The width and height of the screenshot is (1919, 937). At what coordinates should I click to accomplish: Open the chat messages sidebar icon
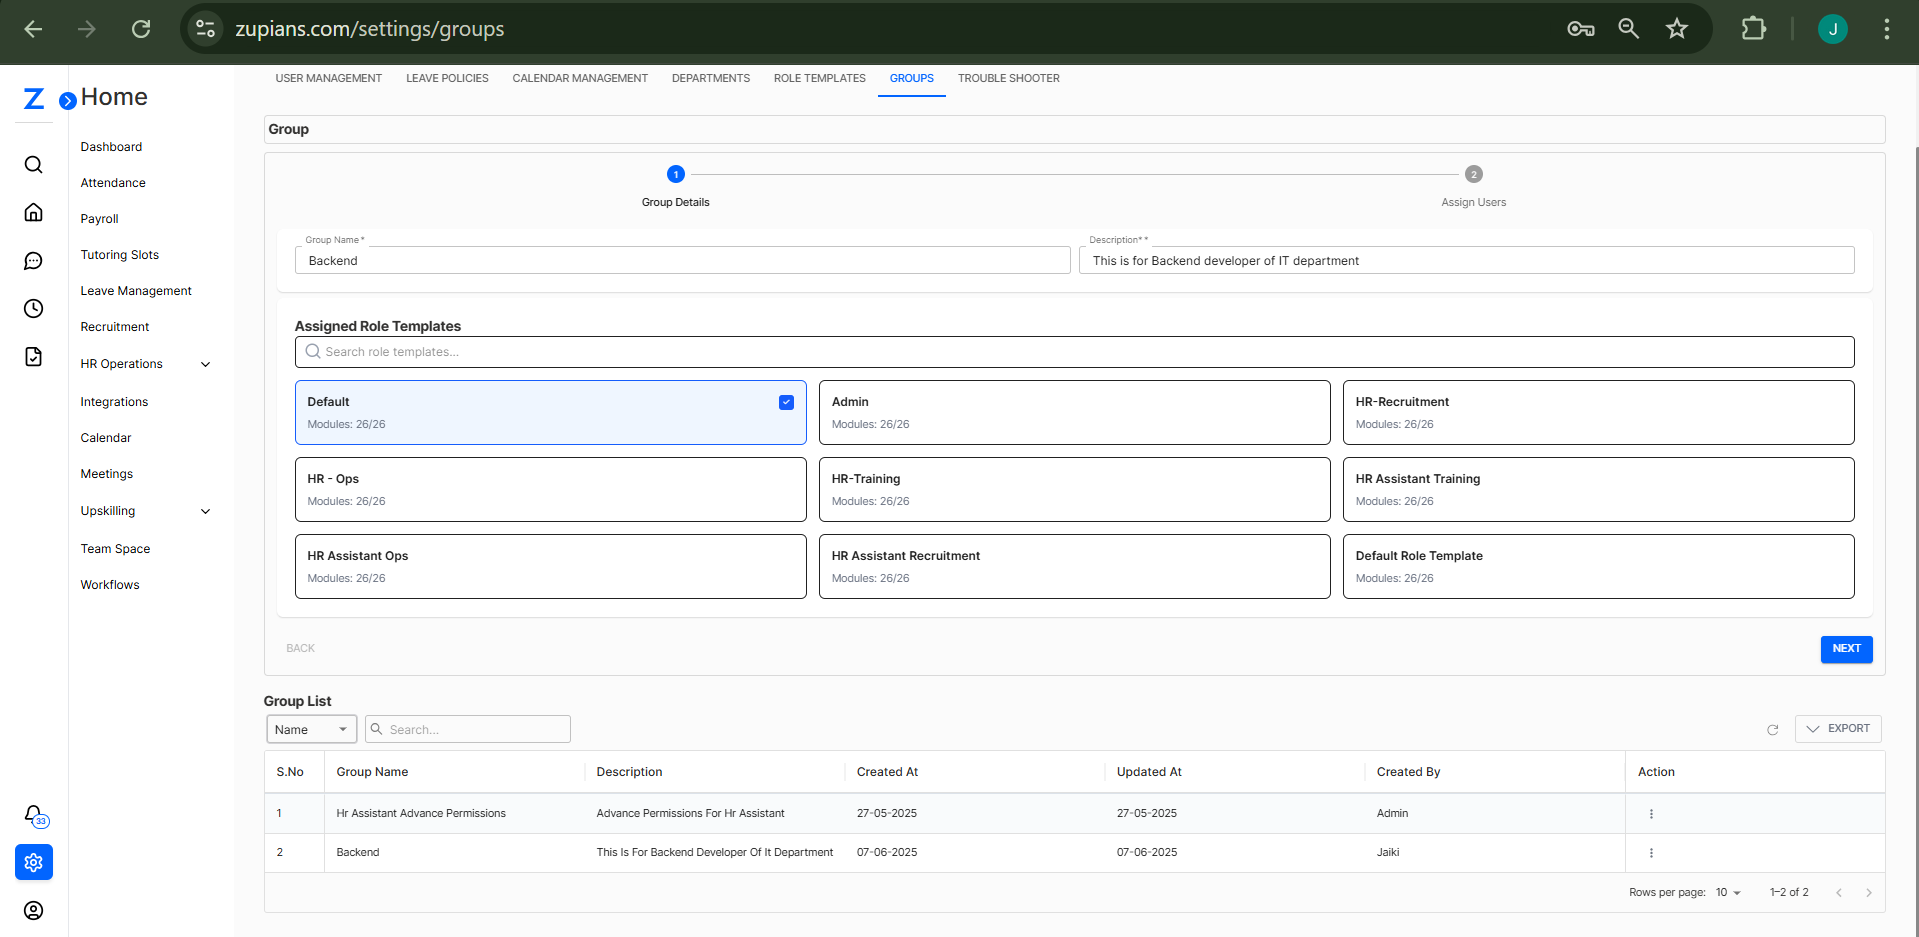click(x=33, y=261)
